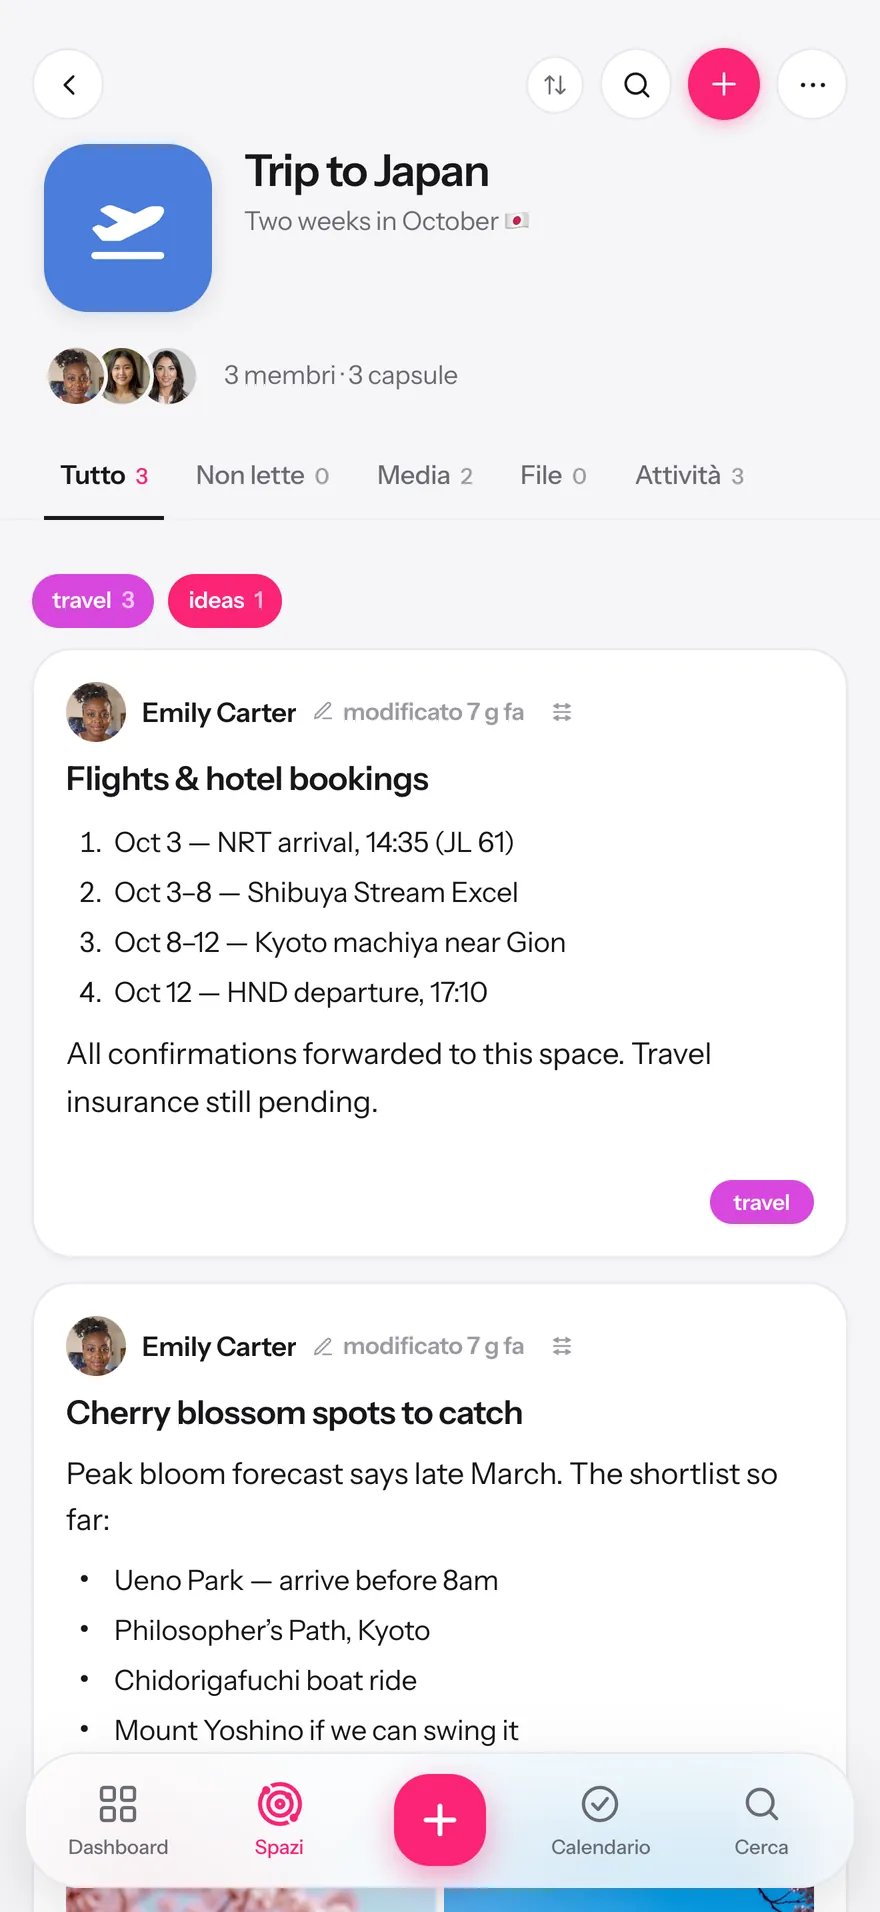The width and height of the screenshot is (880, 1912).
Task: Add new capsule with top plus button
Action: [x=724, y=84]
